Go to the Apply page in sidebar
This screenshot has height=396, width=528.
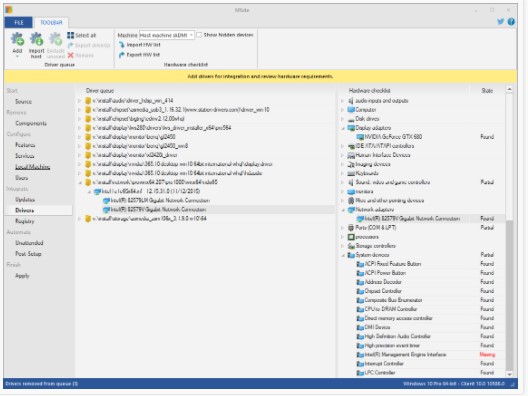(x=22, y=276)
